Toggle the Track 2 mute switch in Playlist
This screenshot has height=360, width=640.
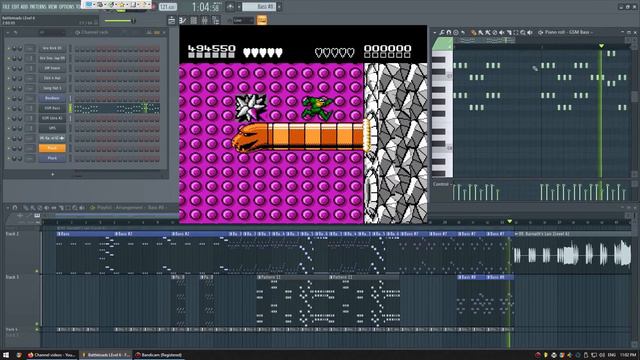[x=37, y=271]
